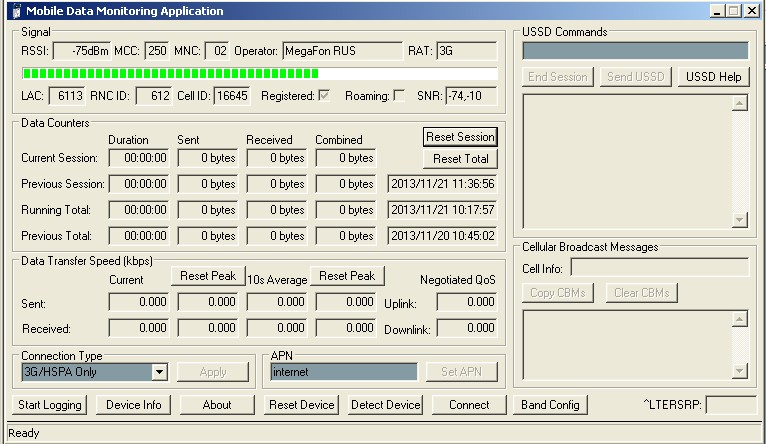The width and height of the screenshot is (766, 444).
Task: Click the Cell Info field
Action: tap(660, 268)
